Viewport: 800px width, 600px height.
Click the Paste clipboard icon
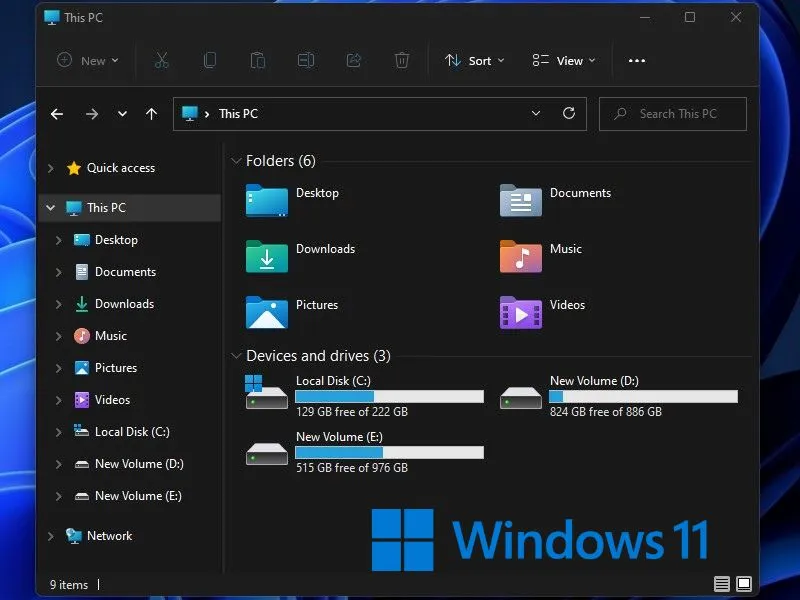click(x=257, y=60)
